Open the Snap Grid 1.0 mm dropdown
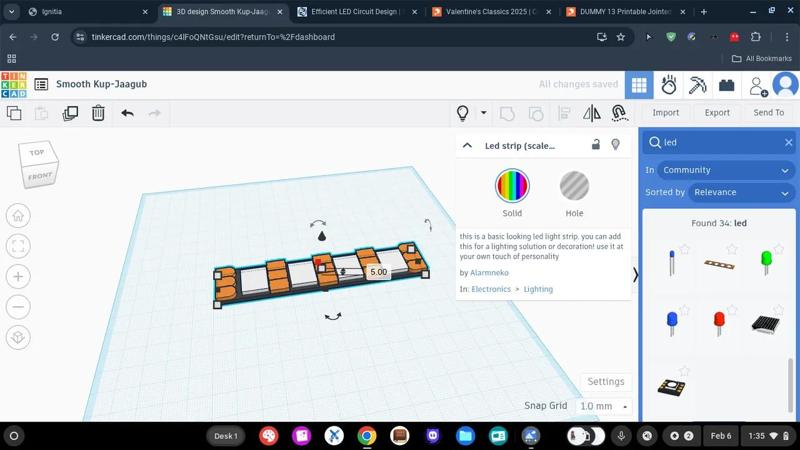This screenshot has height=450, width=800. pos(603,406)
